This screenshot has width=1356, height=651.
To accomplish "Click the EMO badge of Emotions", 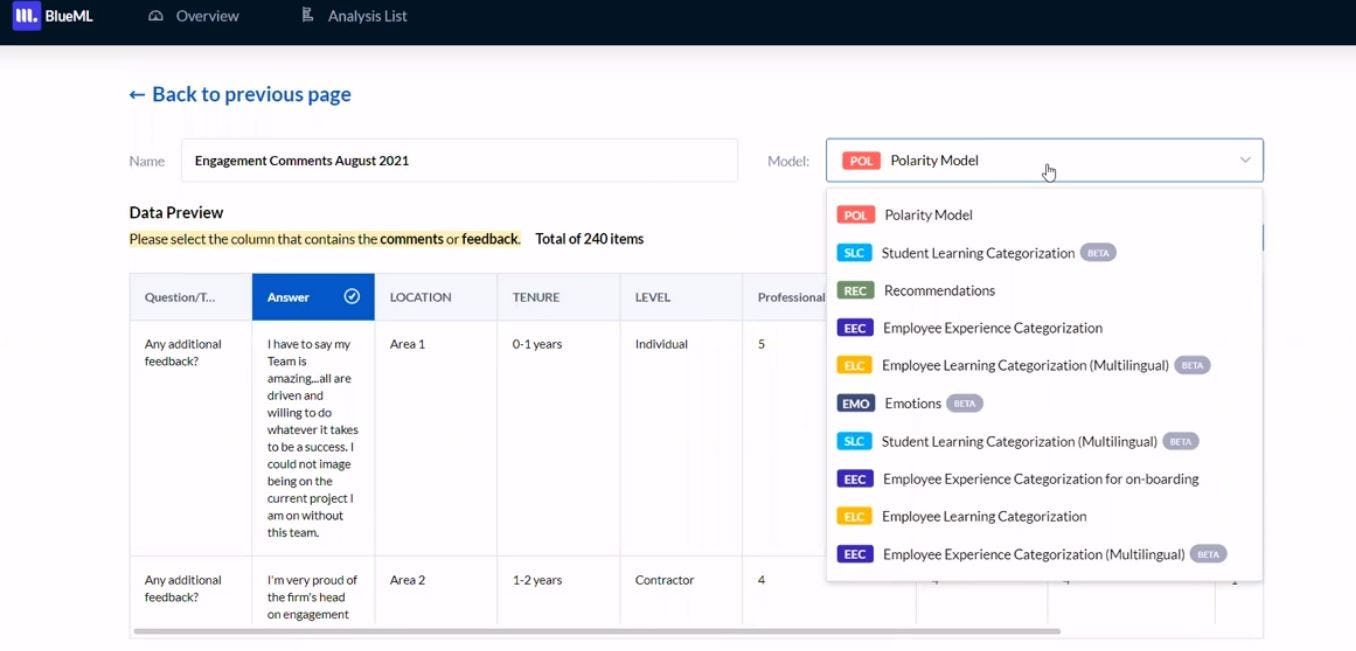I will click(x=856, y=403).
